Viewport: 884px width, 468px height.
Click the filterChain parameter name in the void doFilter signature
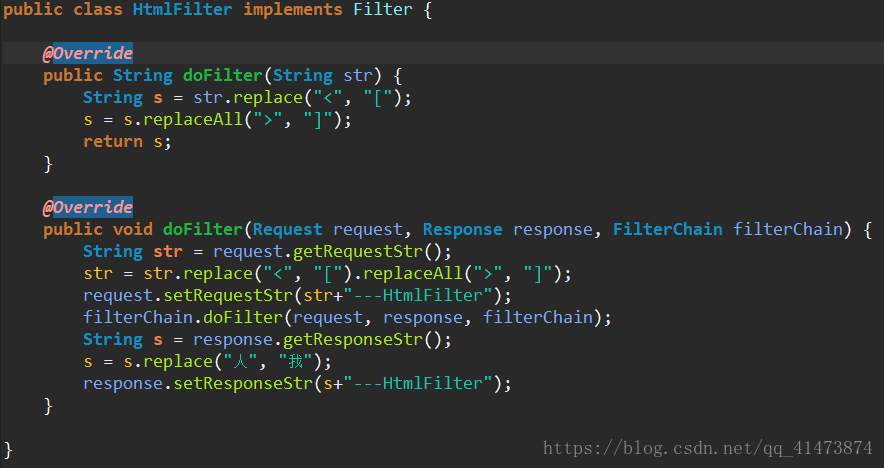[788, 229]
